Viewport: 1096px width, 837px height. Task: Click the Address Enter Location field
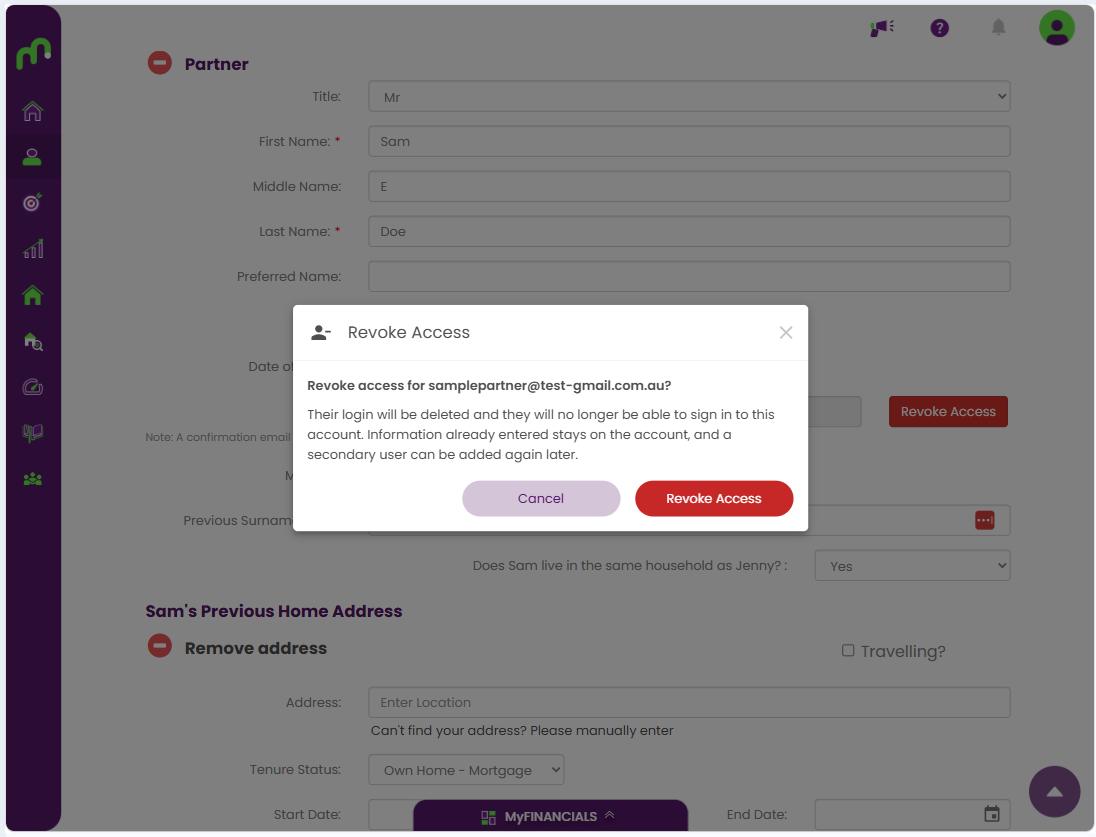point(689,702)
